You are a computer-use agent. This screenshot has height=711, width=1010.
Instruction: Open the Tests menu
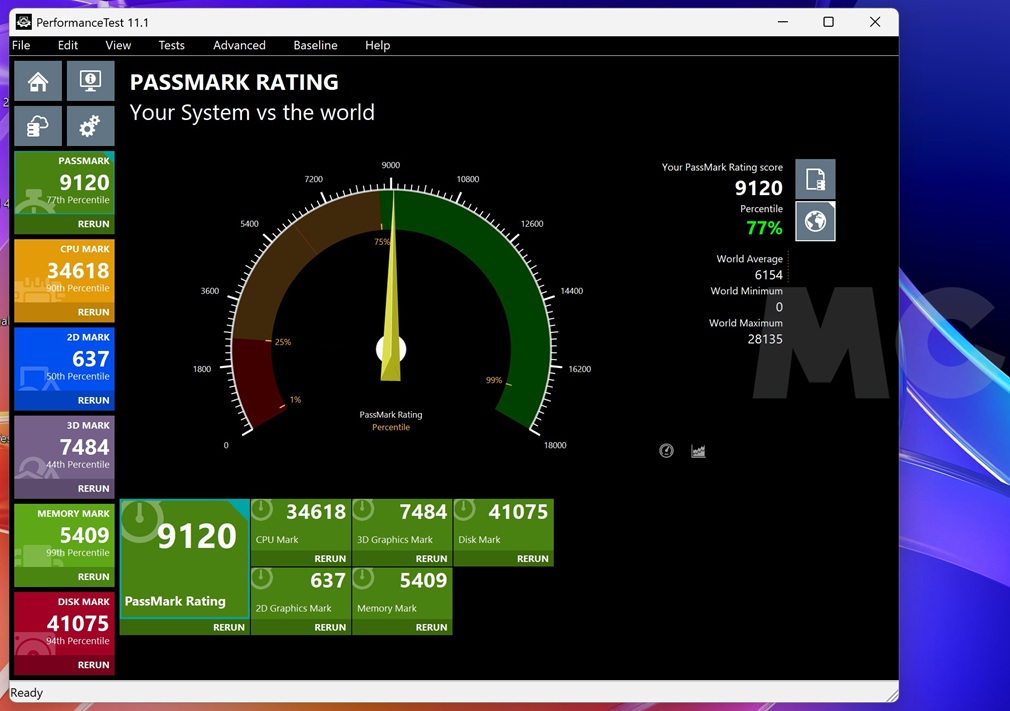(171, 45)
